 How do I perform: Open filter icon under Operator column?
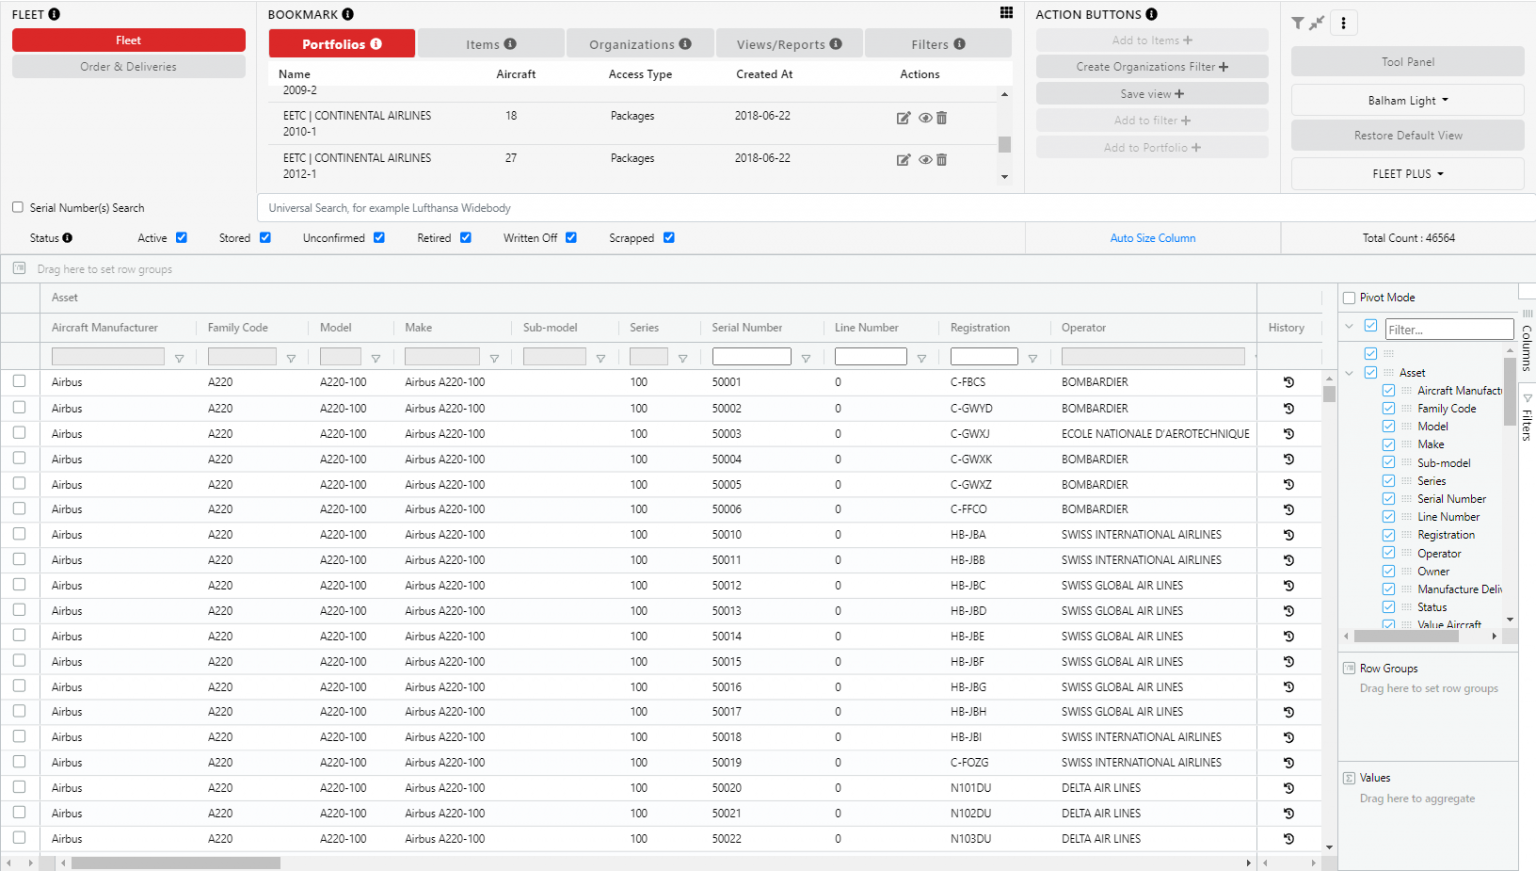tap(1256, 357)
